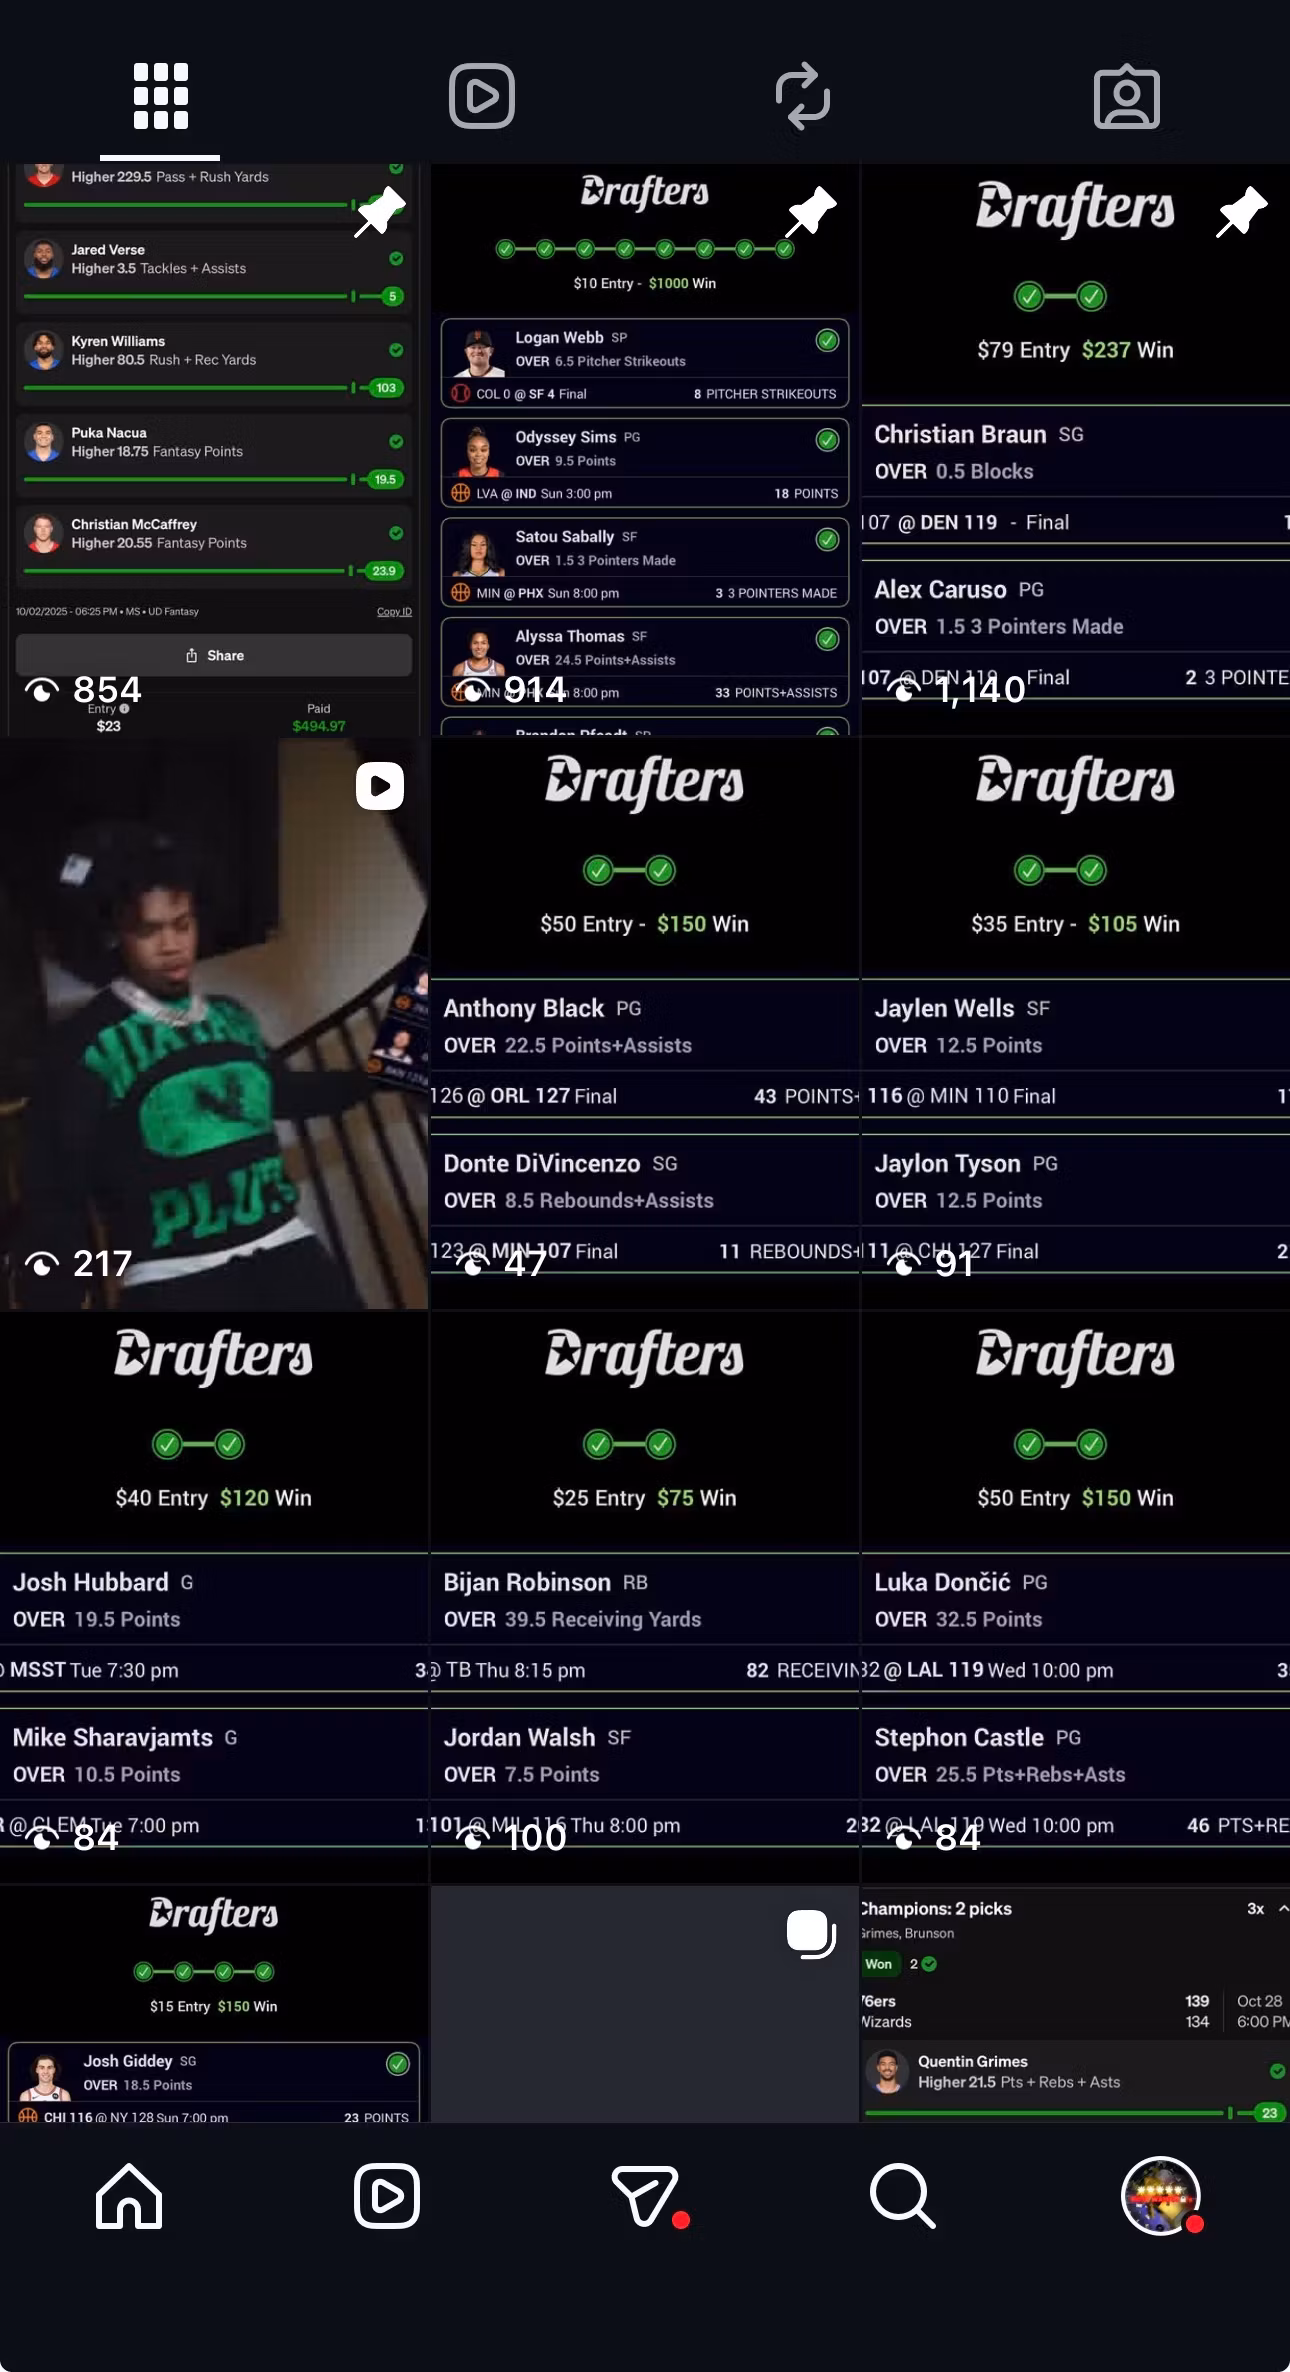Open the Search page
Viewport: 1290px width, 2372px height.
tap(902, 2196)
